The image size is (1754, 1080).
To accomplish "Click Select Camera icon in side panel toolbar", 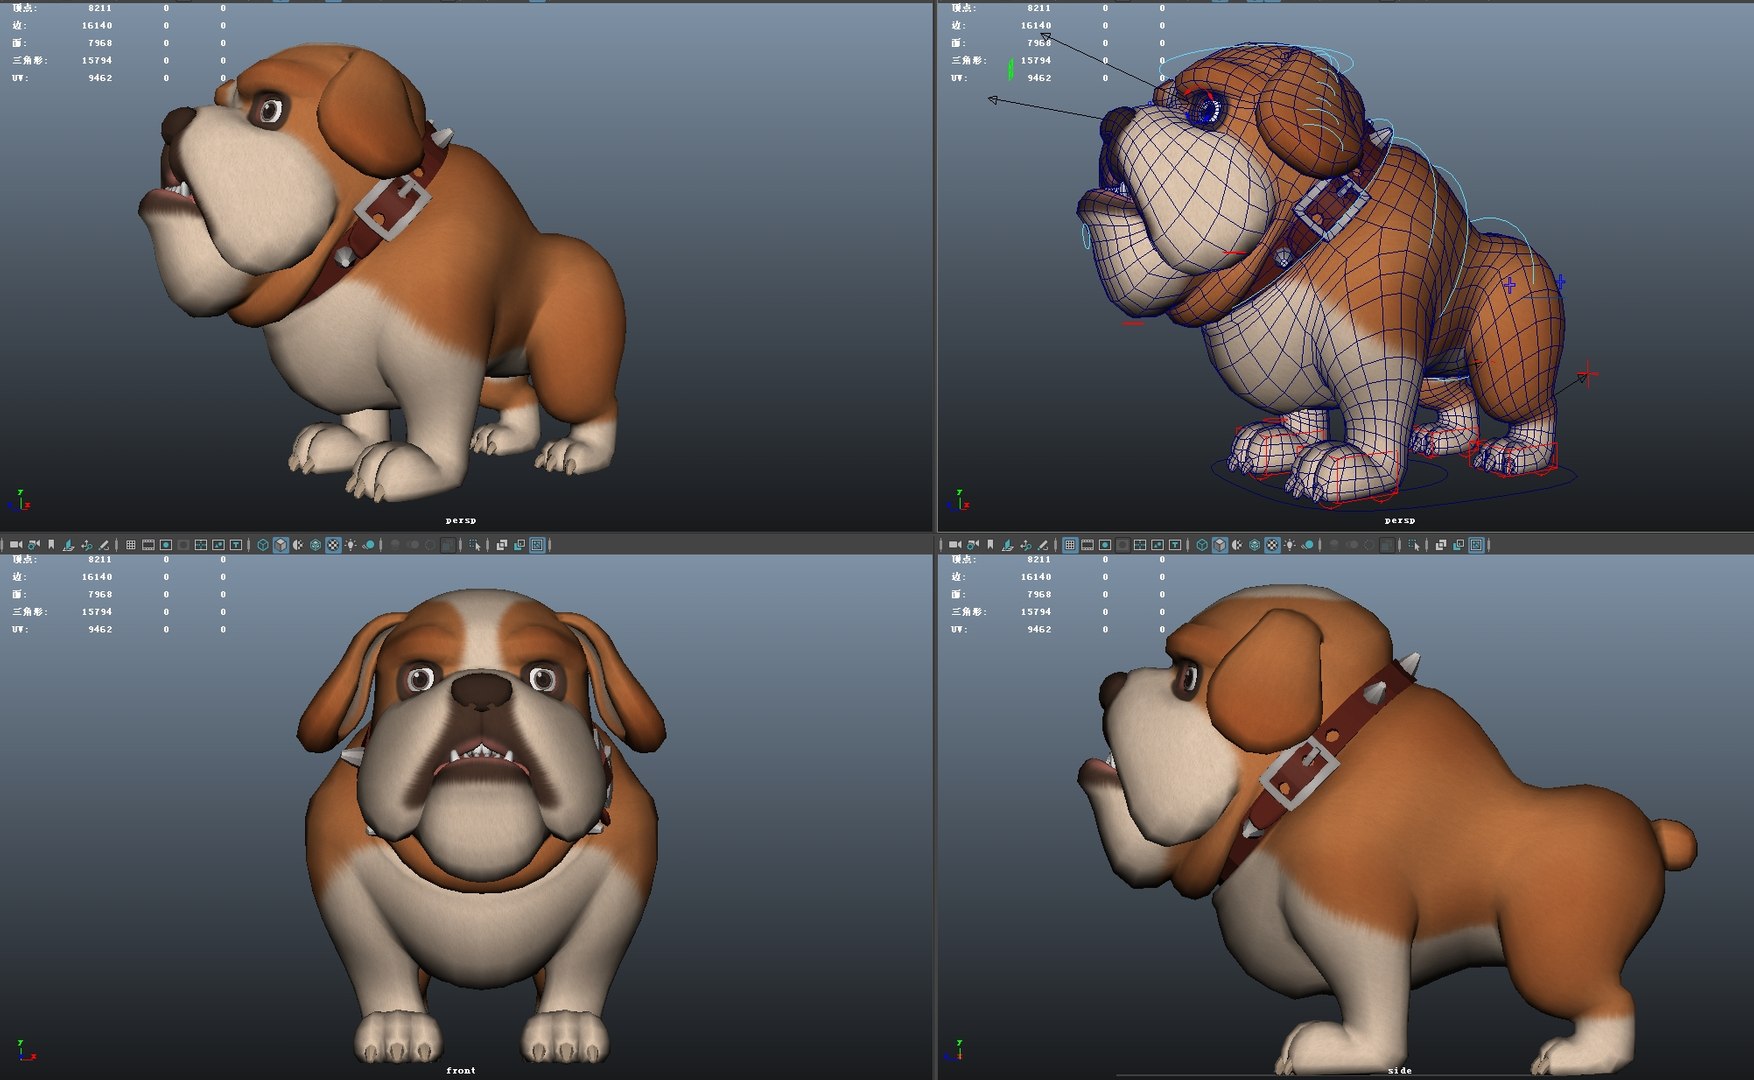I will coord(955,545).
